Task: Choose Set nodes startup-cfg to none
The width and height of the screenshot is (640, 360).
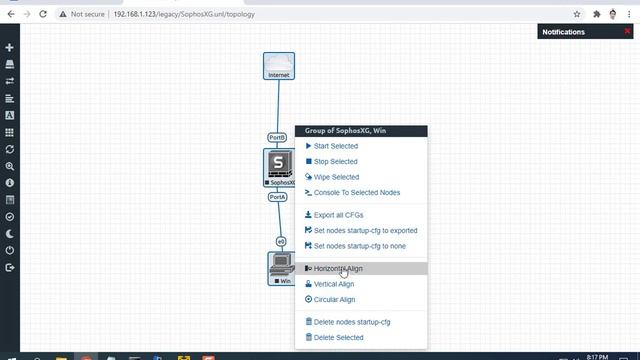Action: [x=361, y=246]
